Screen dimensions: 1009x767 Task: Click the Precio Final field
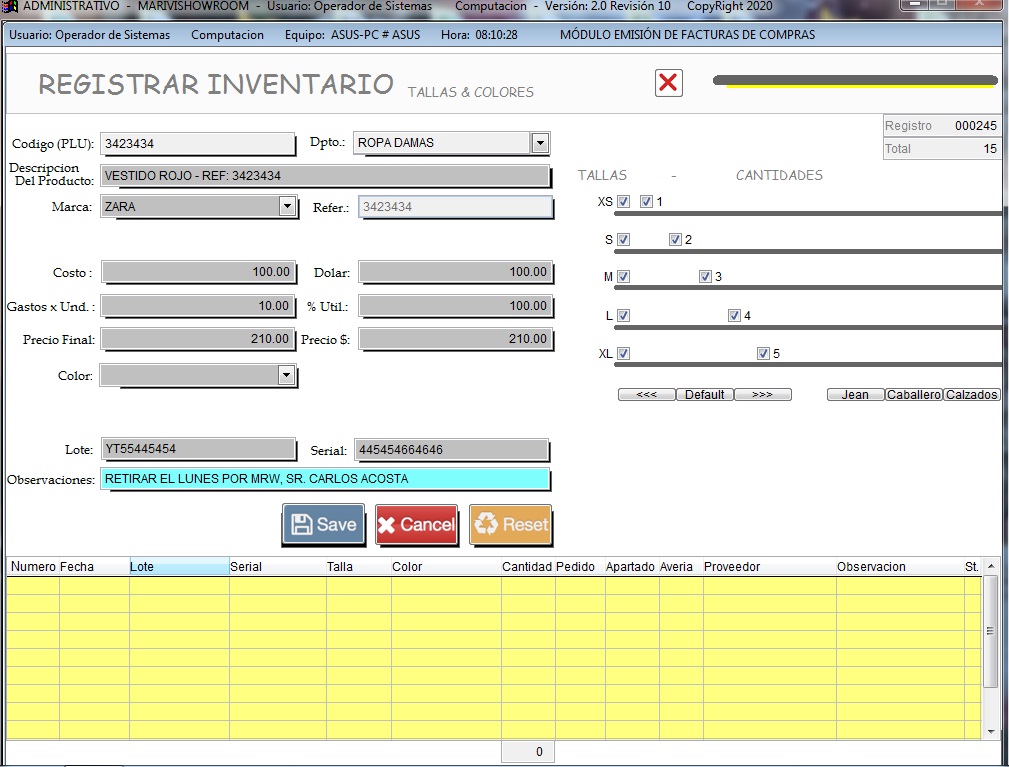point(198,339)
